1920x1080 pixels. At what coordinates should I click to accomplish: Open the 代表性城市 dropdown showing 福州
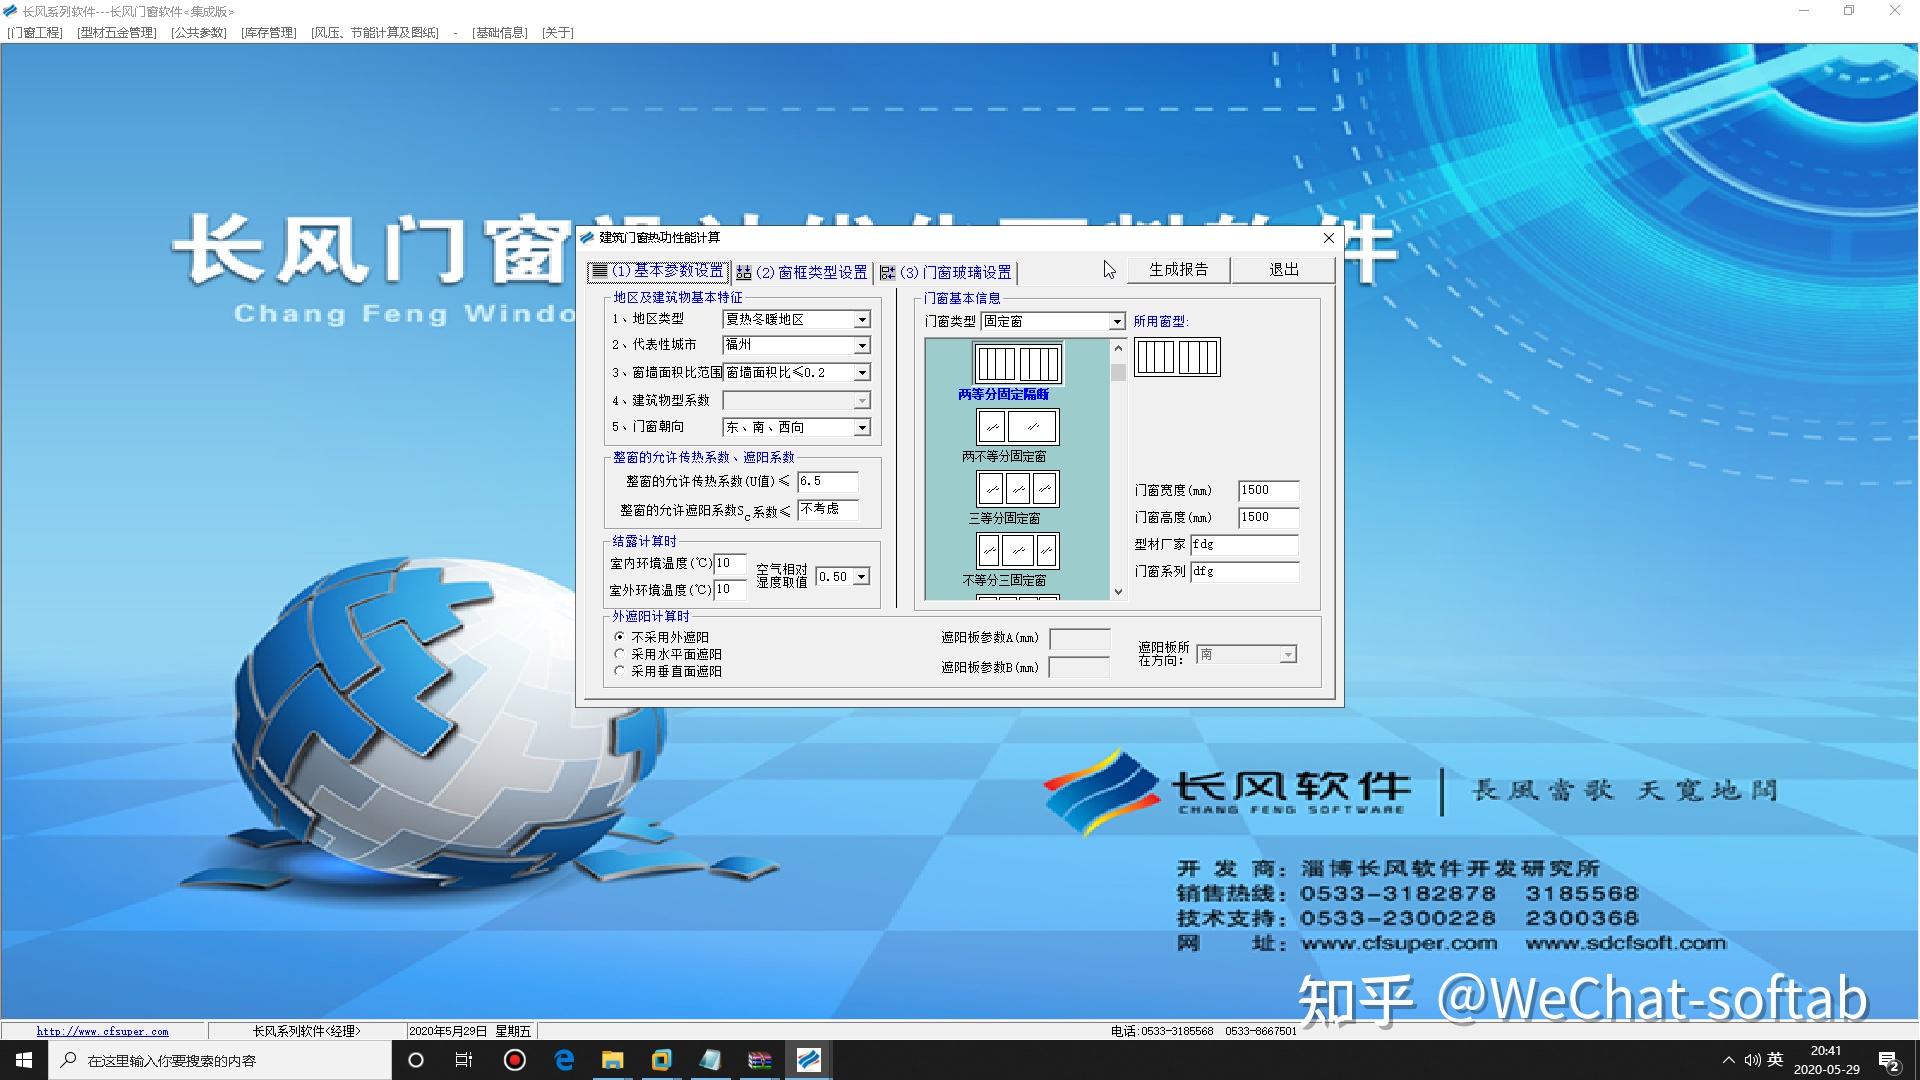[x=861, y=345]
